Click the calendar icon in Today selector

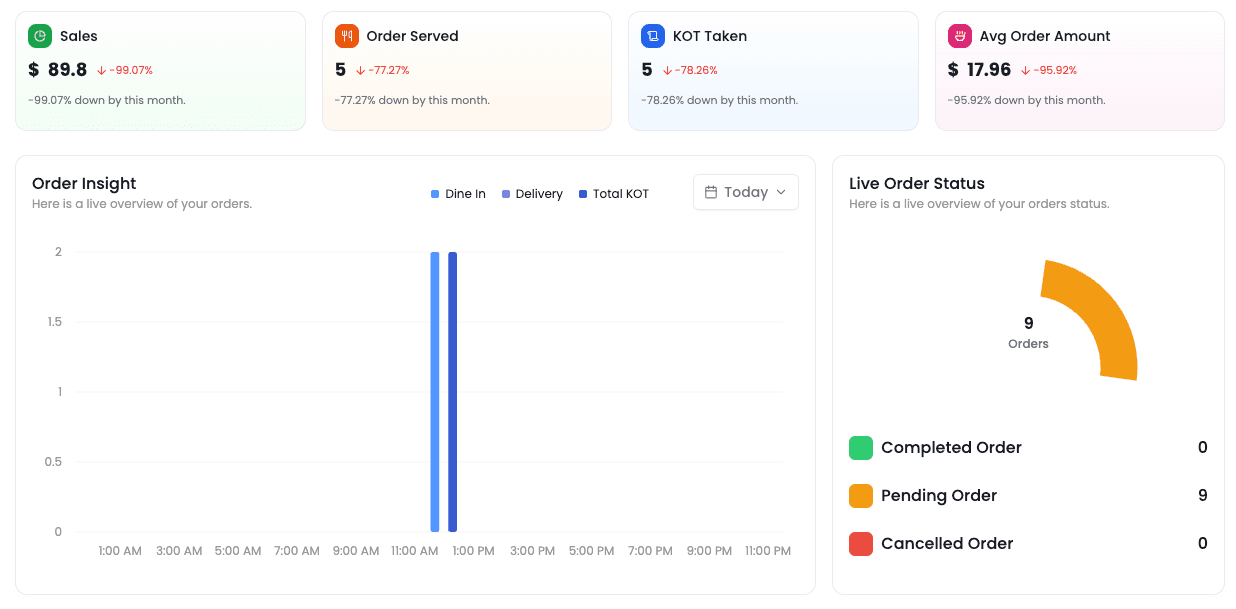coord(711,192)
